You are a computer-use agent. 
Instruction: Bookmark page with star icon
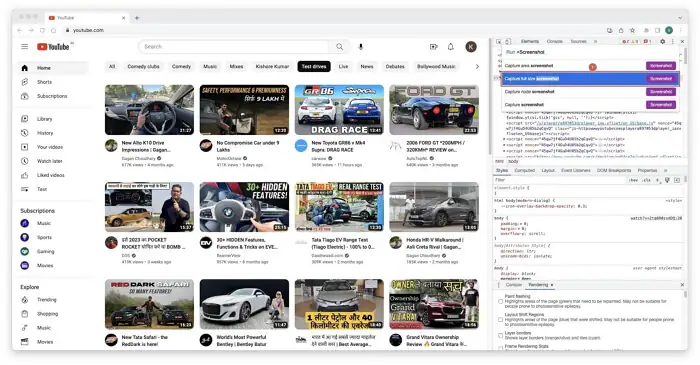tap(632, 30)
